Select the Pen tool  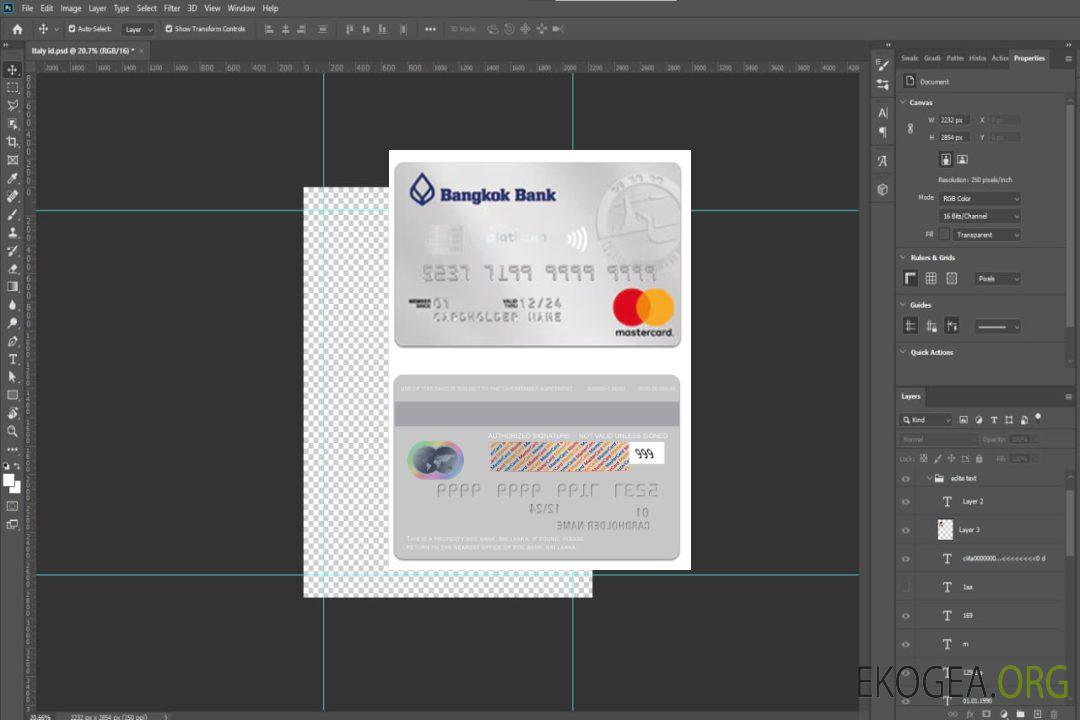tap(12, 341)
